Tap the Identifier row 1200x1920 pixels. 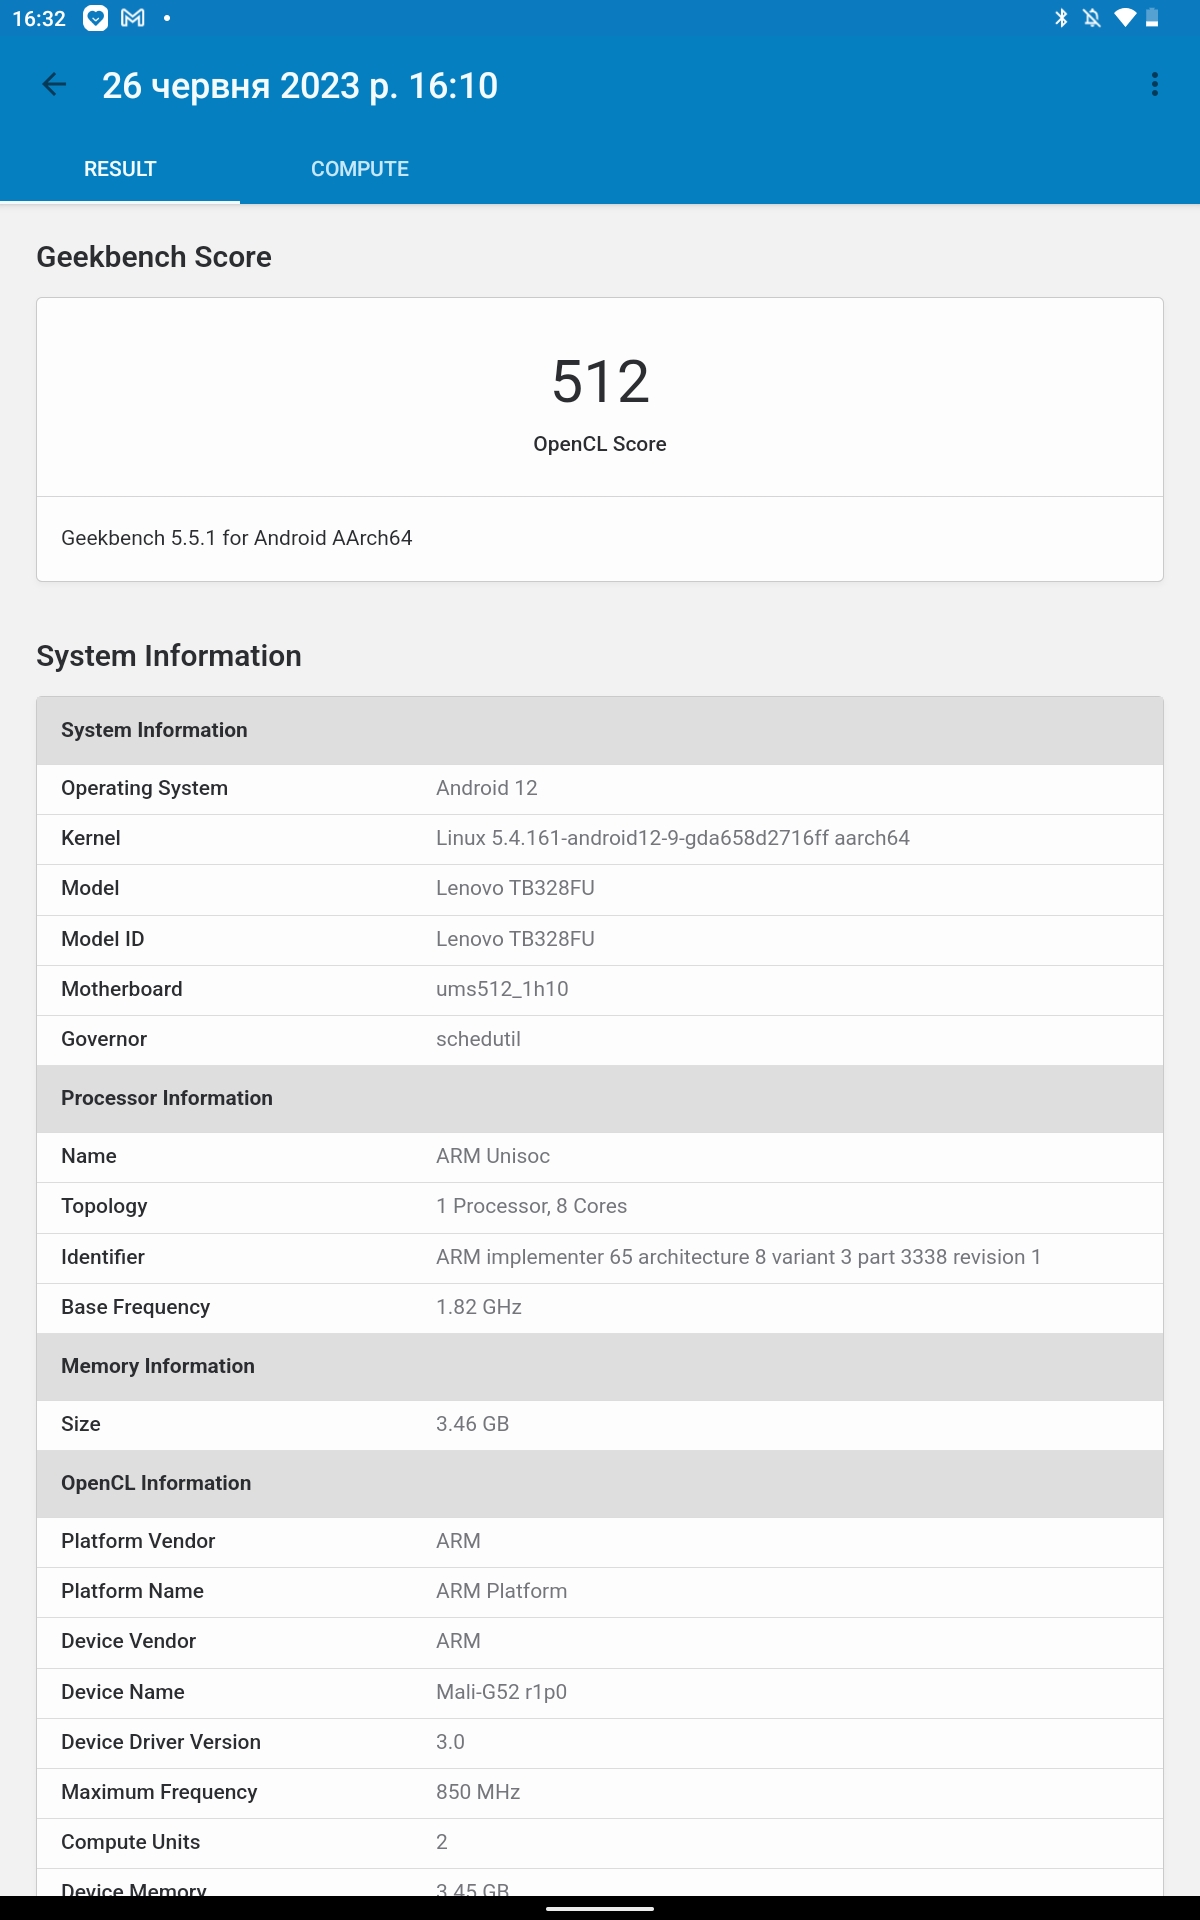tap(600, 1257)
